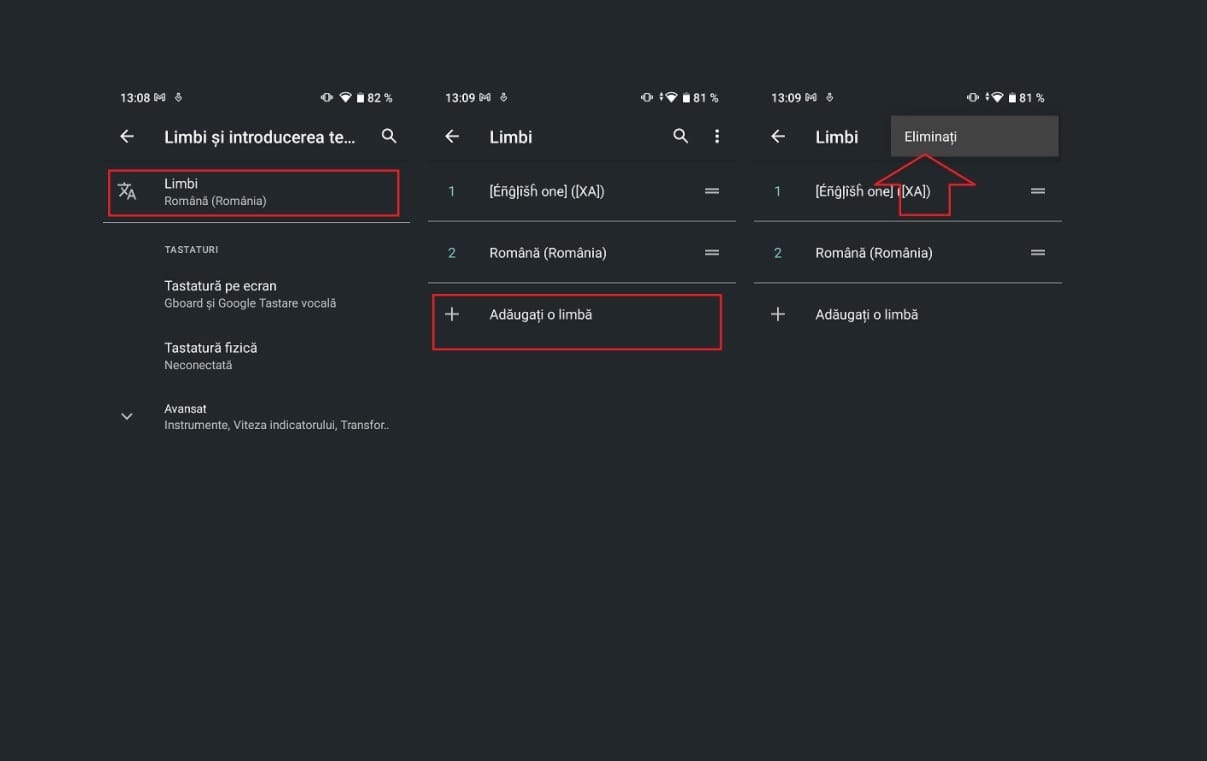Click TASTATURI section header
Screen dimensions: 1207x761
(x=191, y=249)
